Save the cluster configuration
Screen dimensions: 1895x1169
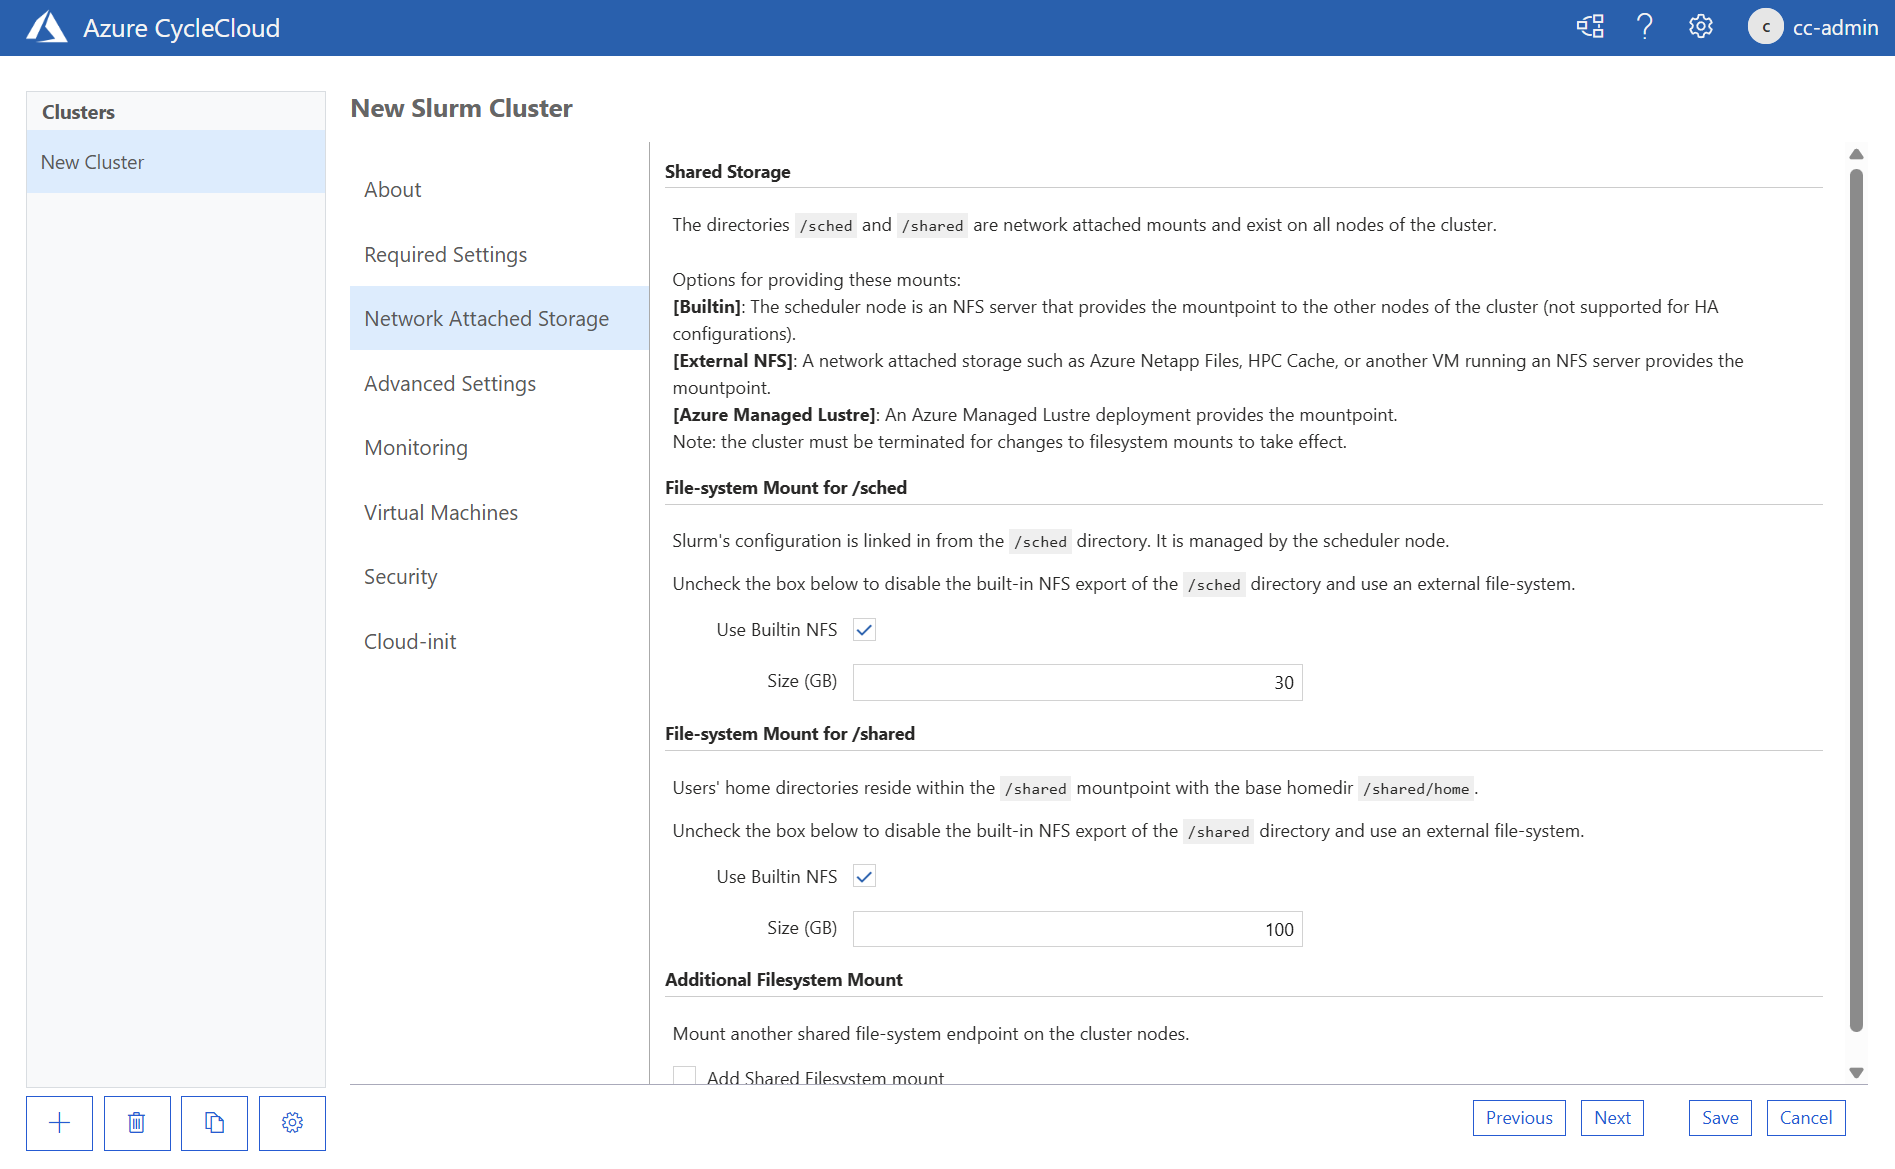(1720, 1118)
